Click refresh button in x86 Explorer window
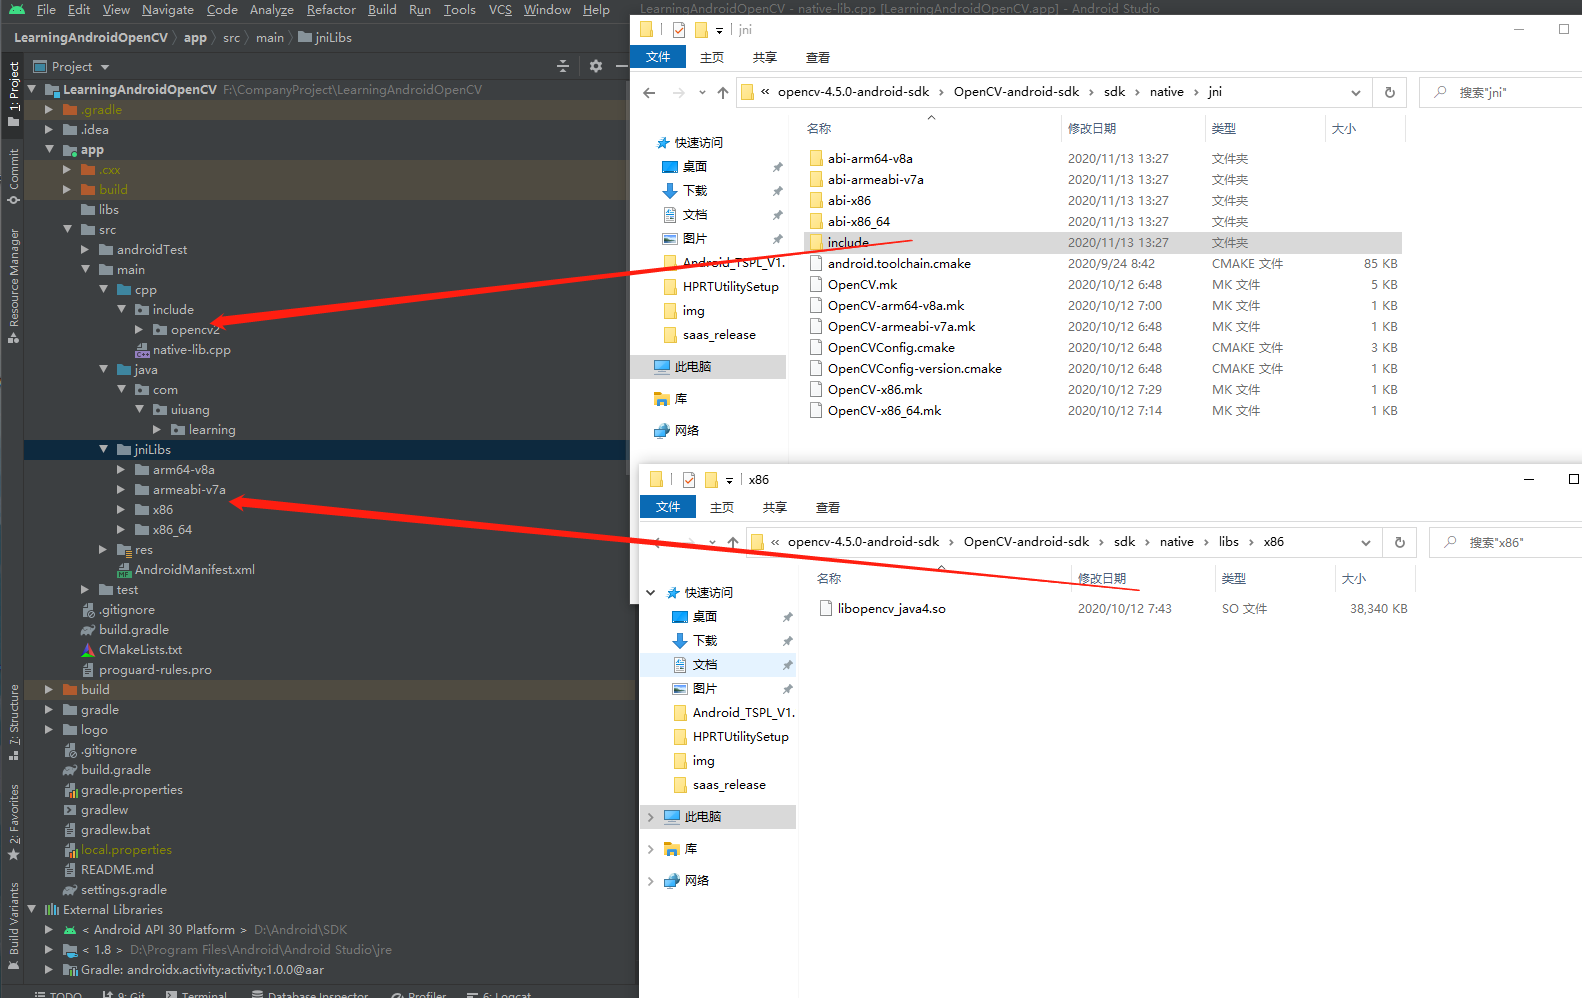 [1399, 542]
